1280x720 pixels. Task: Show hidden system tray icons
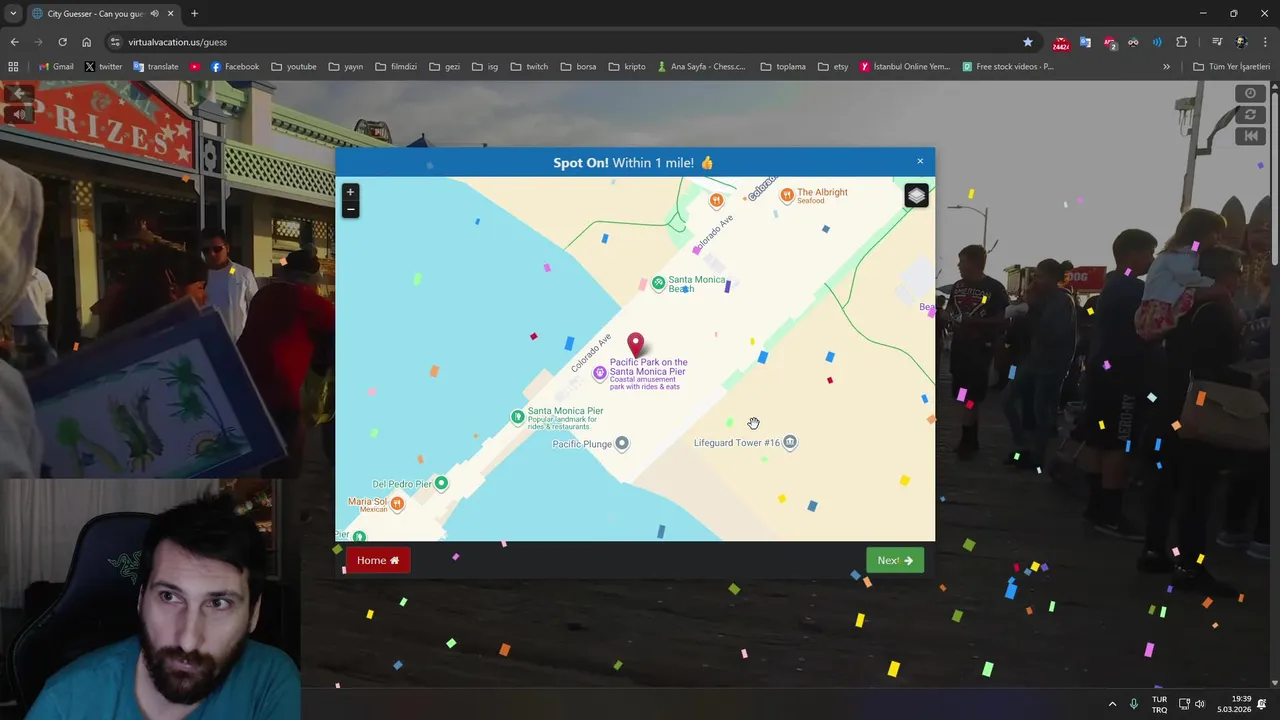pyautogui.click(x=1112, y=704)
